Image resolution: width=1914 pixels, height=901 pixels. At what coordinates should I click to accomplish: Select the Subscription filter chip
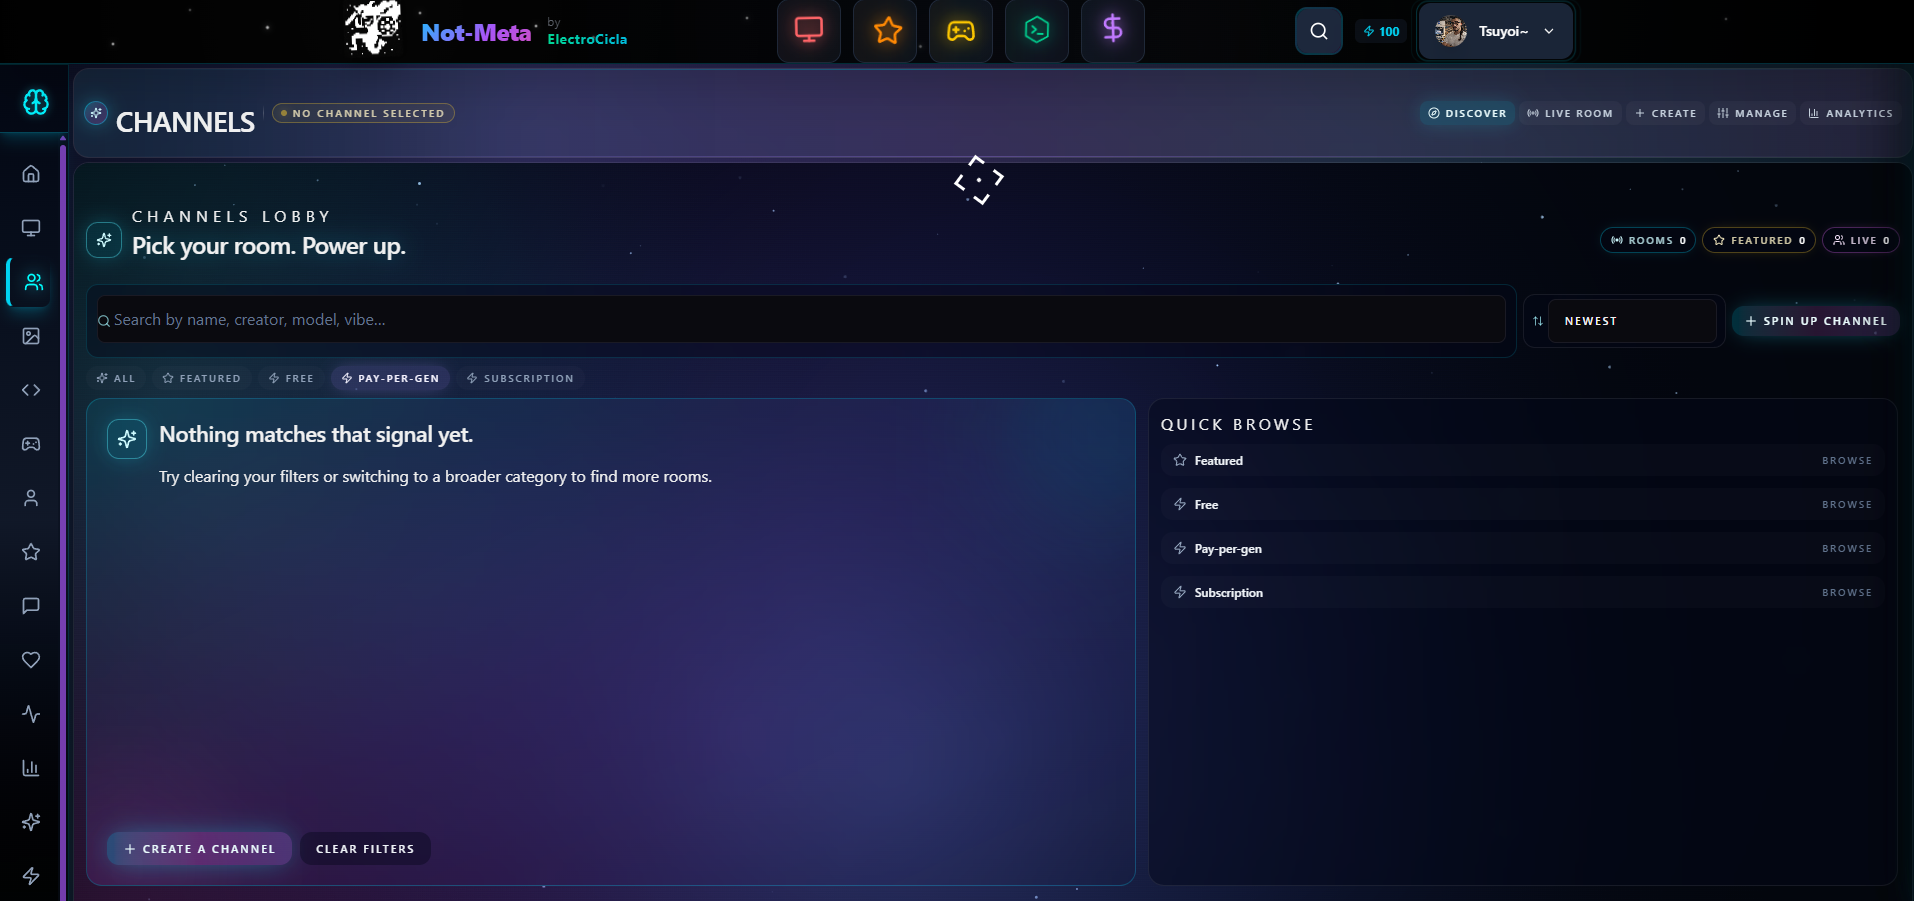coord(521,378)
